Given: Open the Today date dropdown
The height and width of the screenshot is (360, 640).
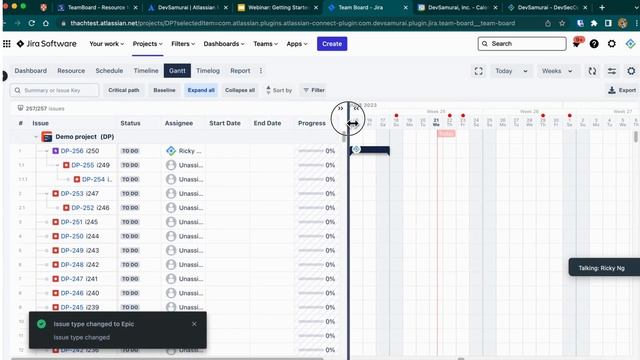Looking at the screenshot, I should (x=511, y=71).
